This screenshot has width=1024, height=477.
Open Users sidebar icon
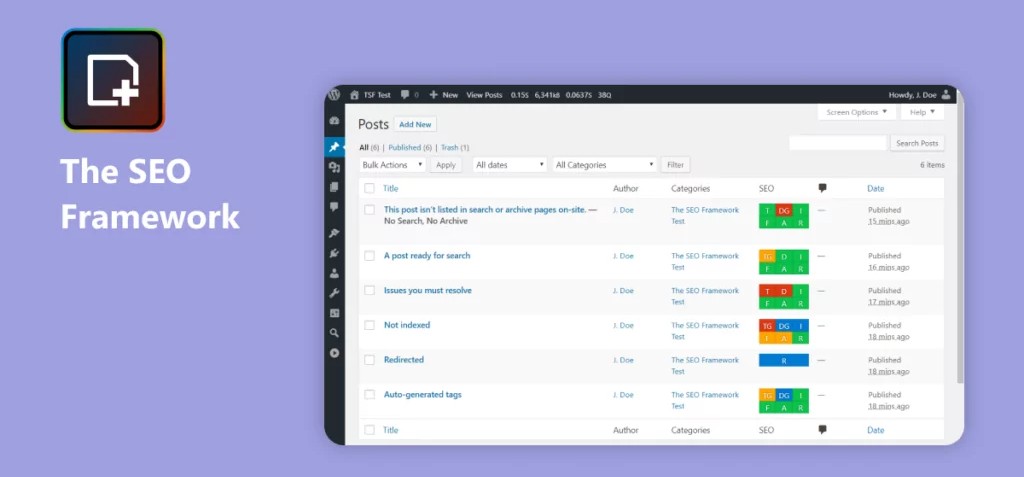point(334,273)
